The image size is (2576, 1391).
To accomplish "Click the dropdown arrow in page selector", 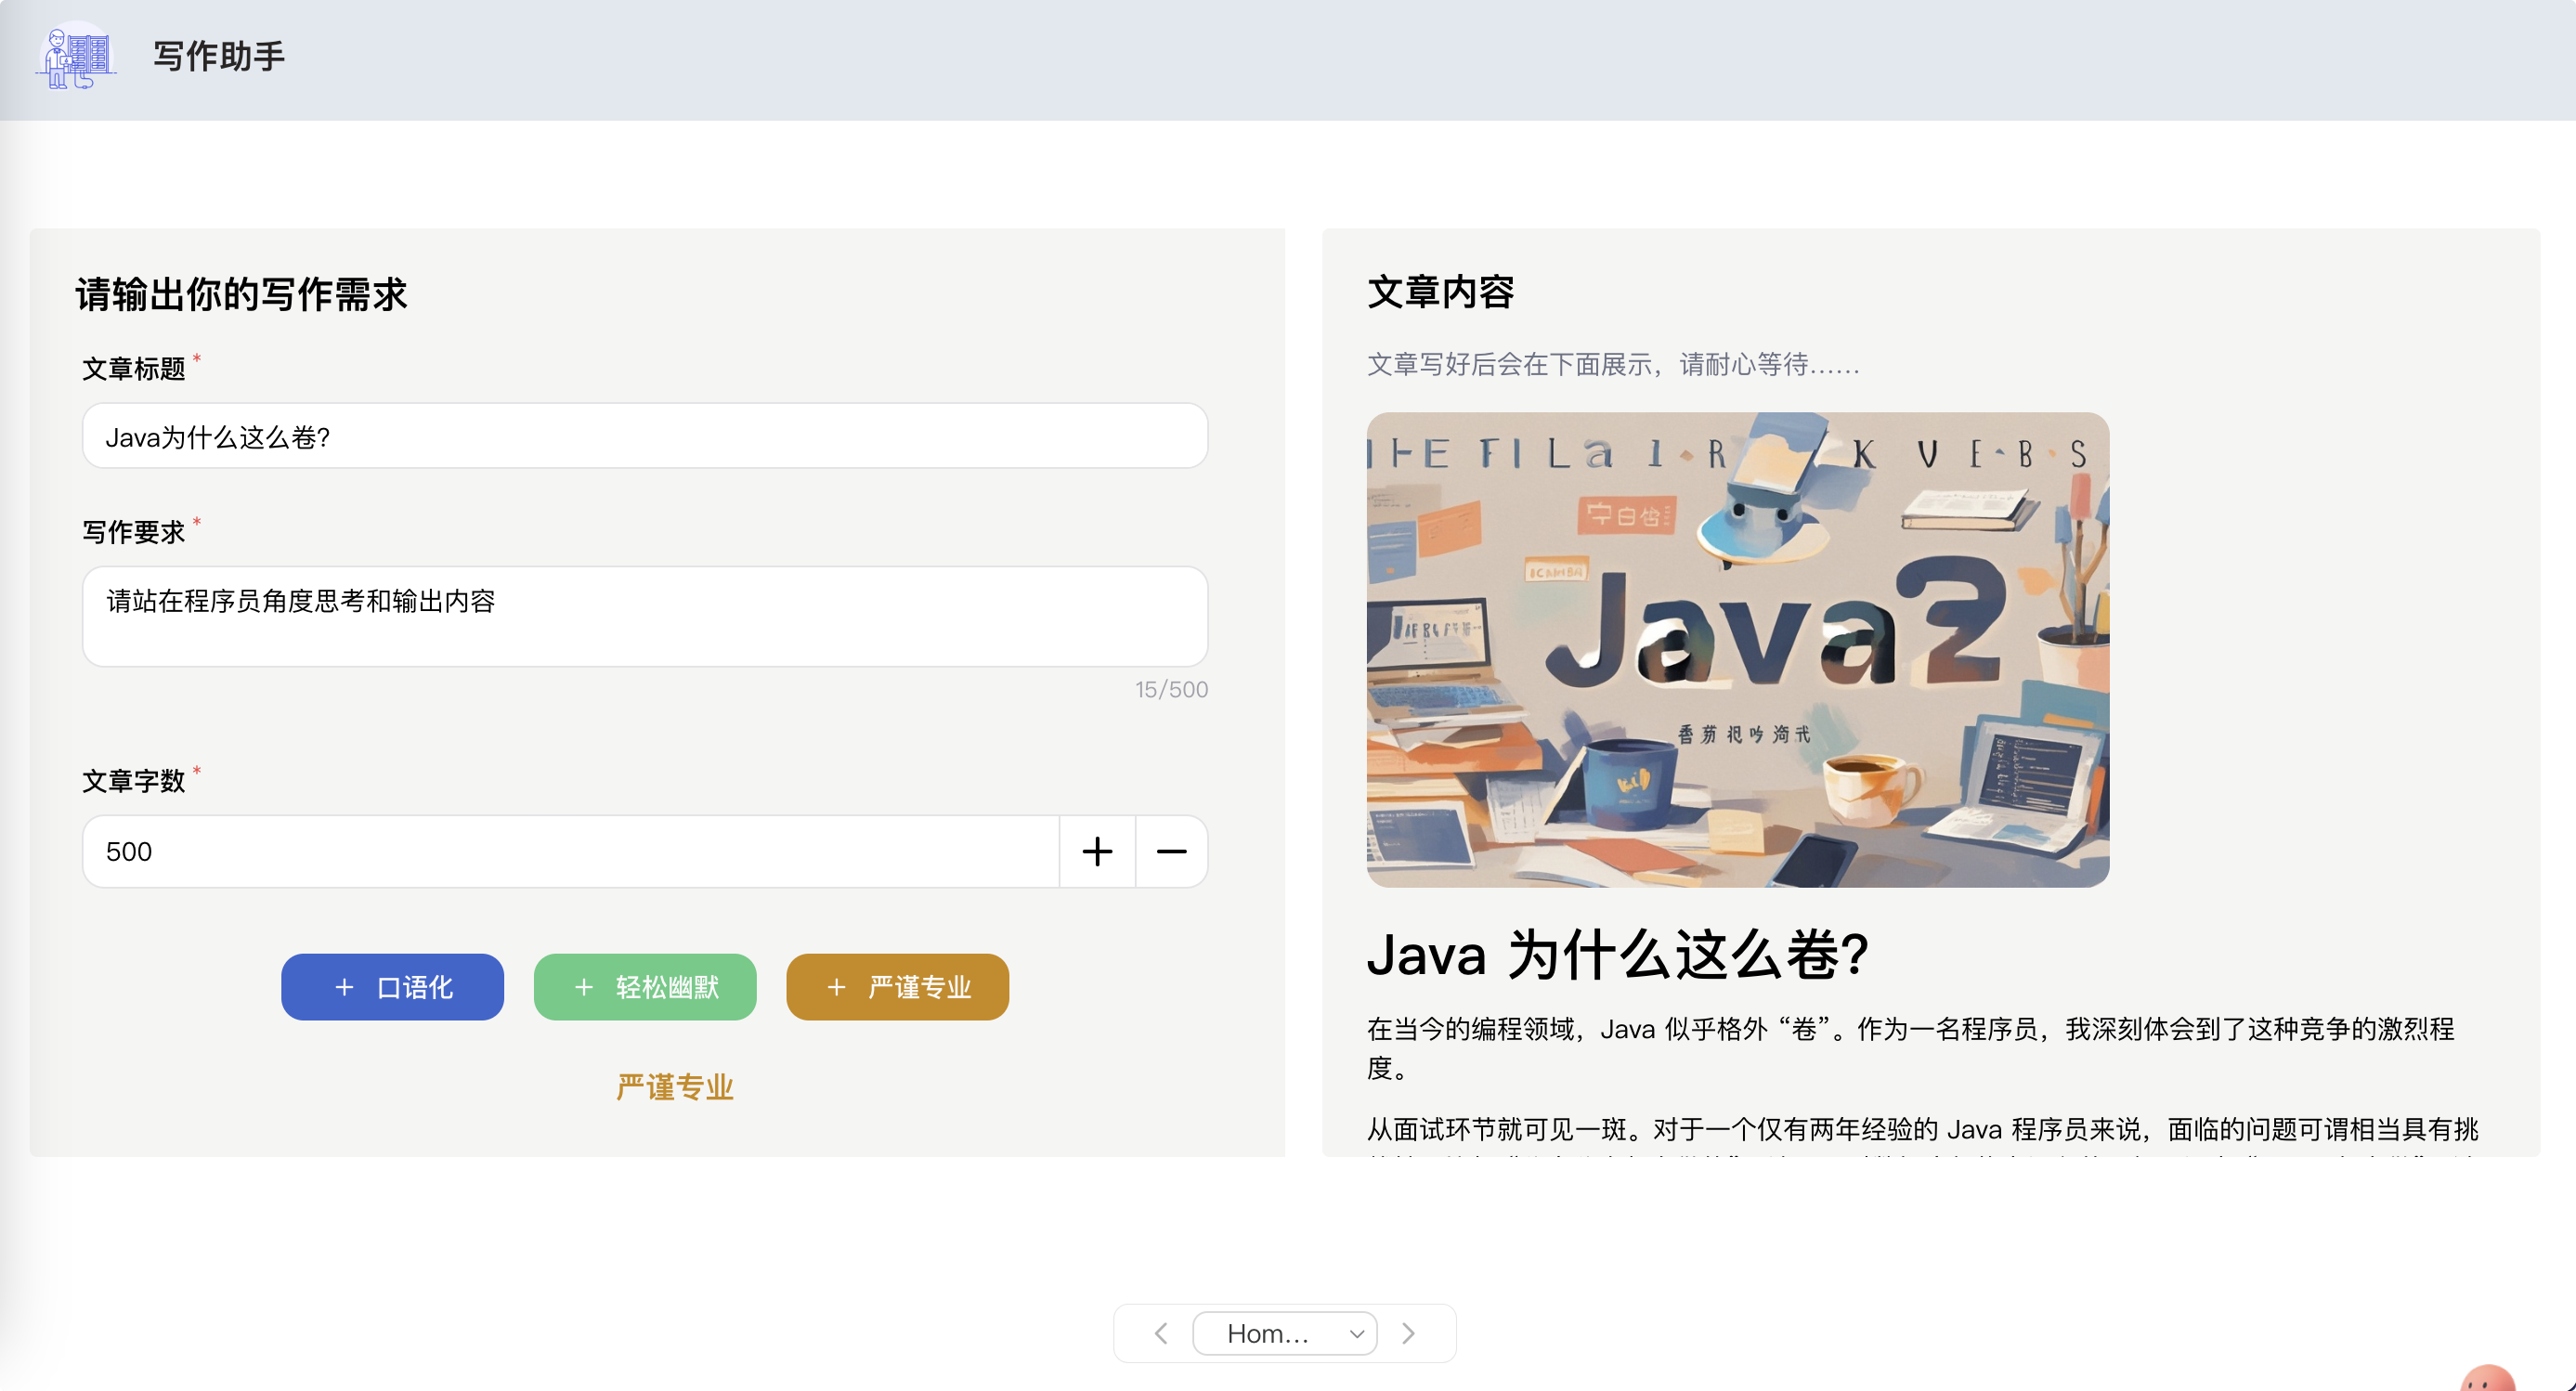I will 1356,1334.
